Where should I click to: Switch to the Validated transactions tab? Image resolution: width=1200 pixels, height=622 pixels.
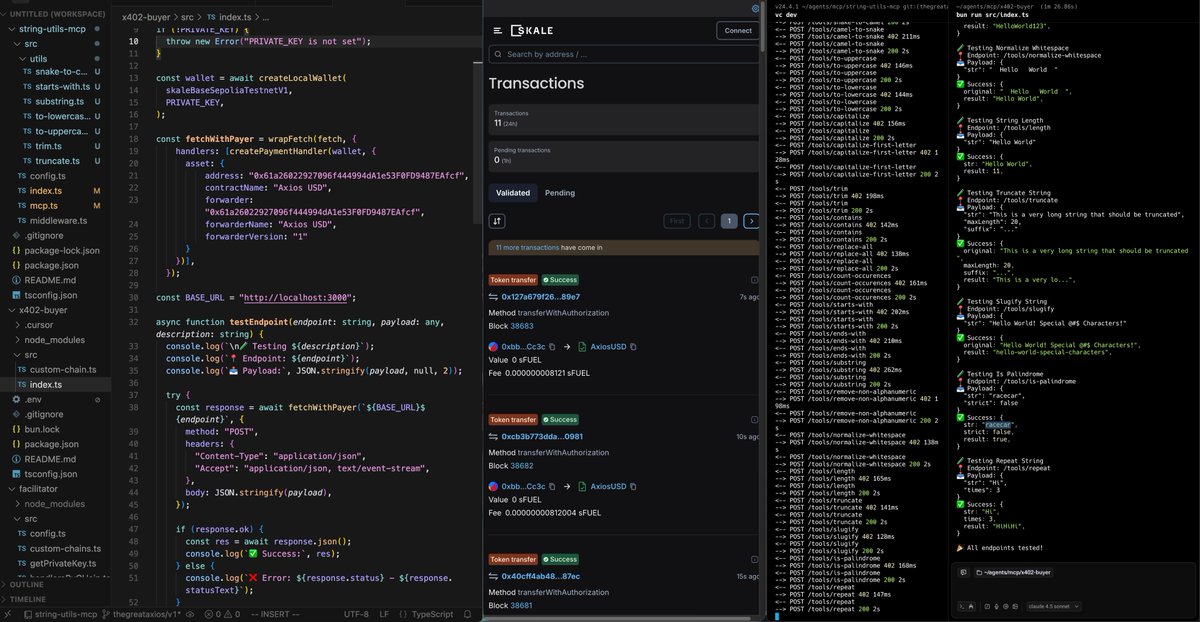pos(513,193)
